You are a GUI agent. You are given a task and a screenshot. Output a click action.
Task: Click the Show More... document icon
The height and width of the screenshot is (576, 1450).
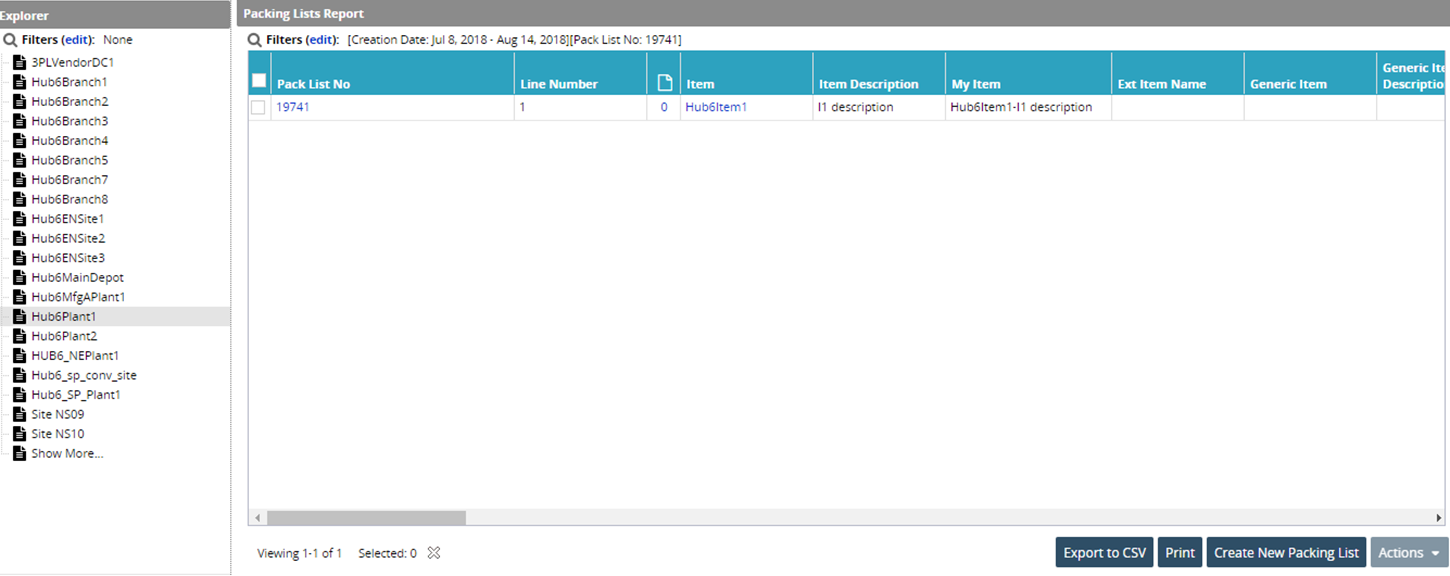[19, 454]
